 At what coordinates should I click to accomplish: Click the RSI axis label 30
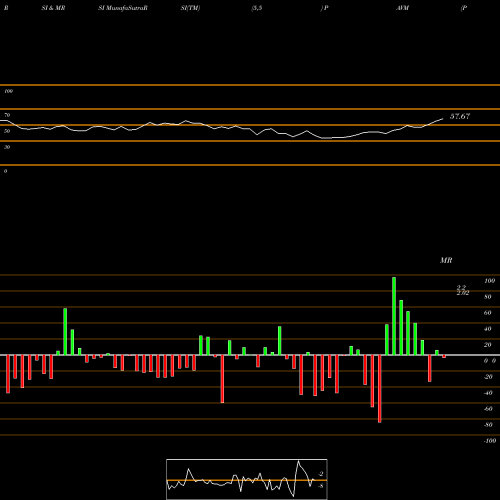(7, 147)
